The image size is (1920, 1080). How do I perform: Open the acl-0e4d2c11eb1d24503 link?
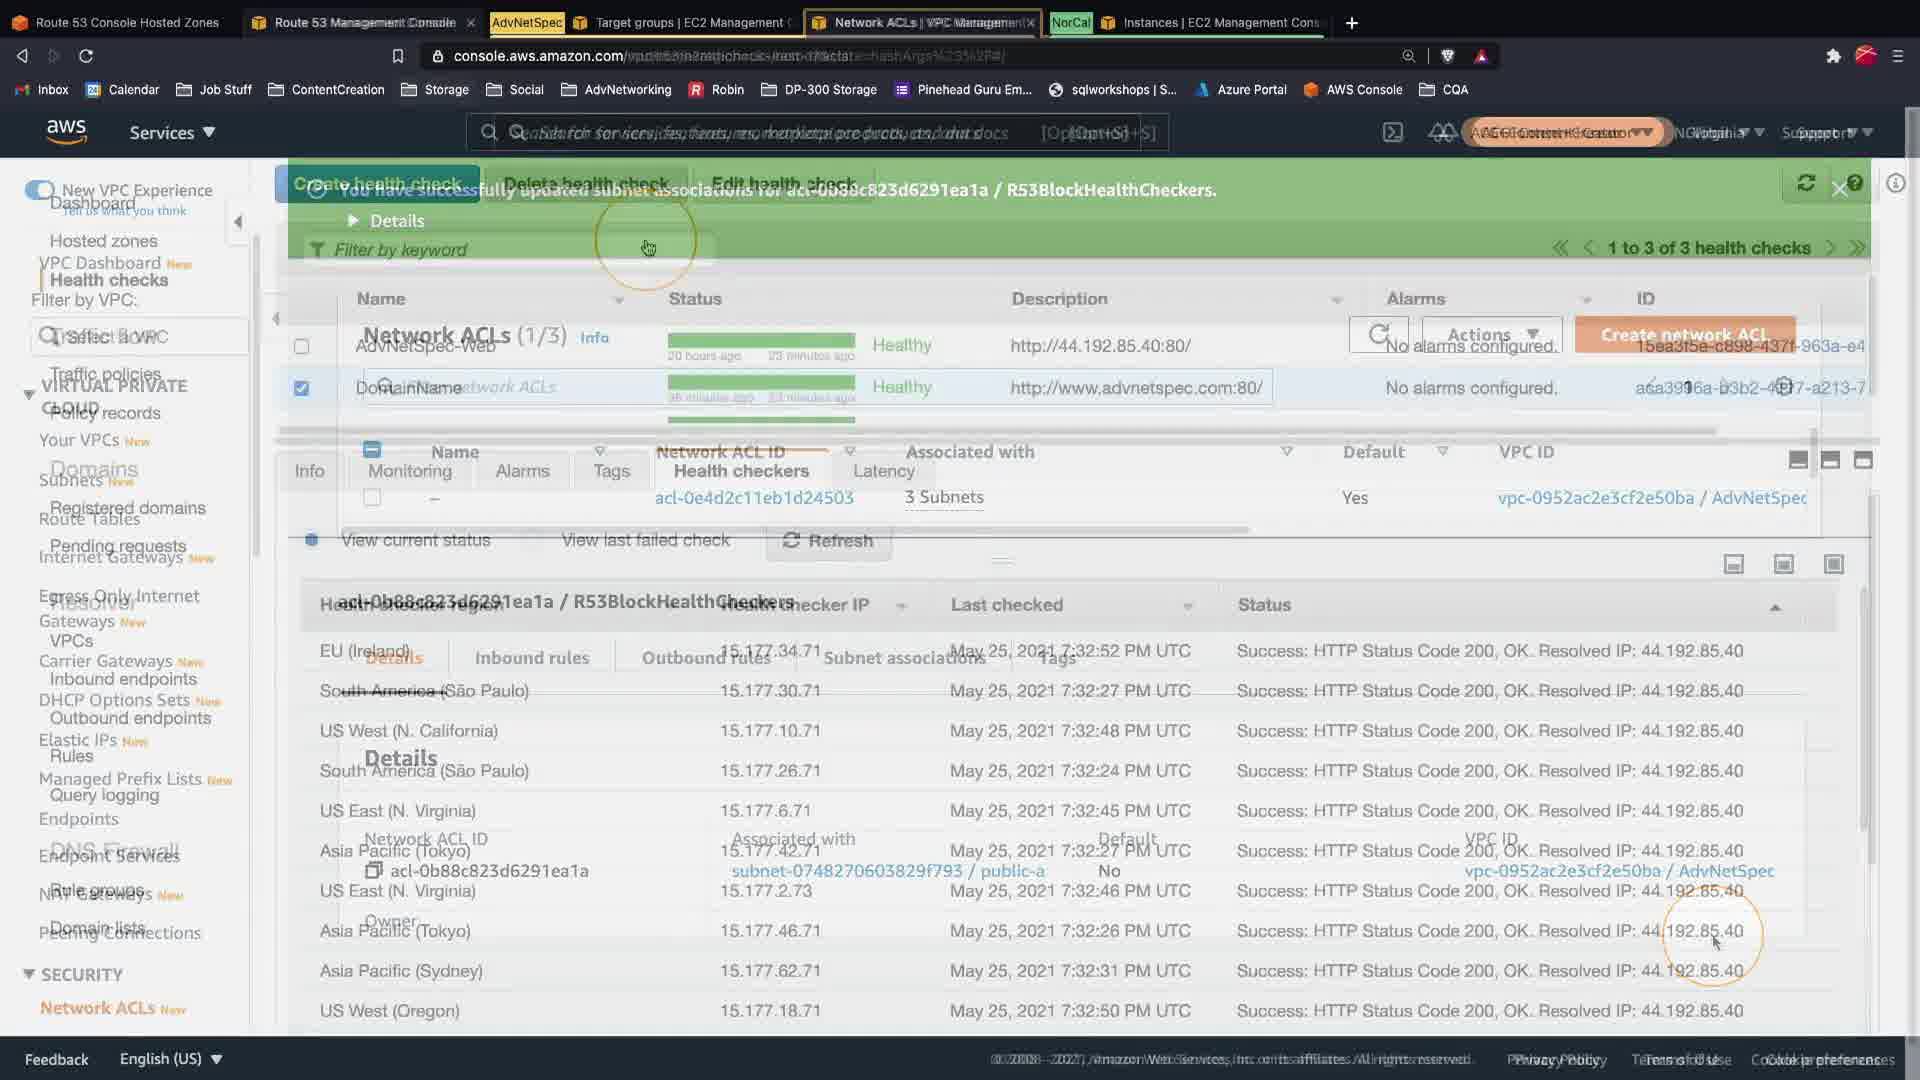pos(754,498)
